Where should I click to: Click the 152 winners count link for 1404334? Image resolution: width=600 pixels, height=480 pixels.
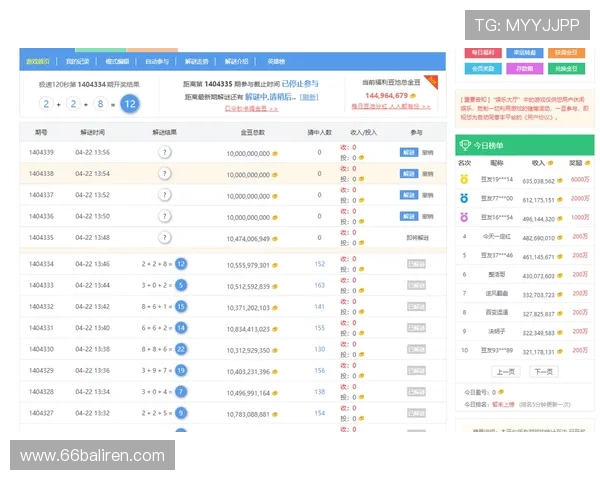pyautogui.click(x=320, y=264)
